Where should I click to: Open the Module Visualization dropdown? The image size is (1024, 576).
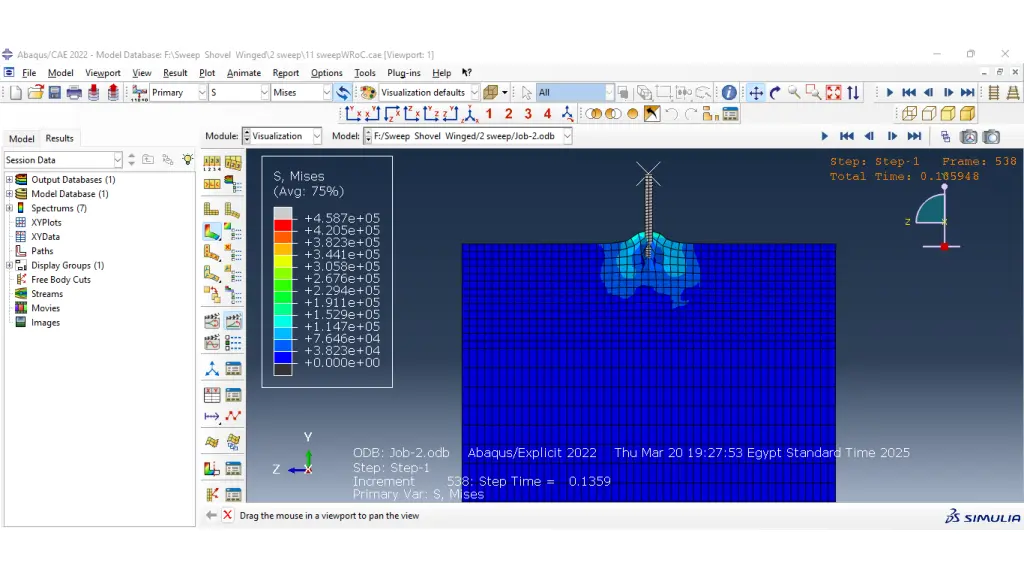pos(282,136)
